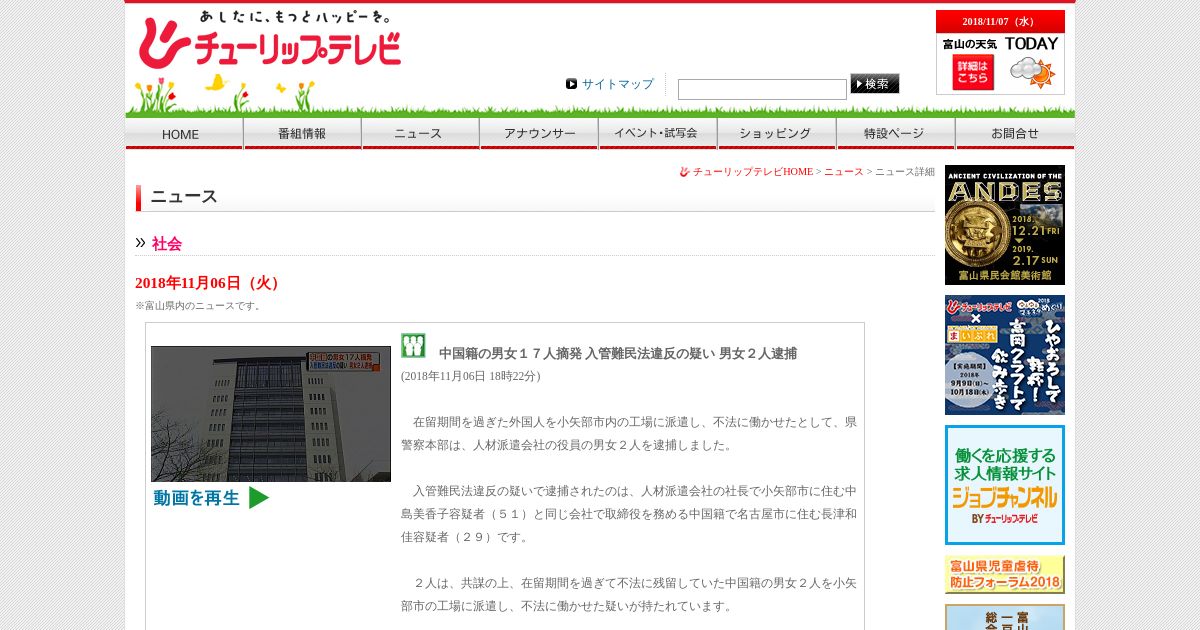Open the イベント・試写会 menu
Viewport: 1200px width, 630px height.
click(657, 134)
